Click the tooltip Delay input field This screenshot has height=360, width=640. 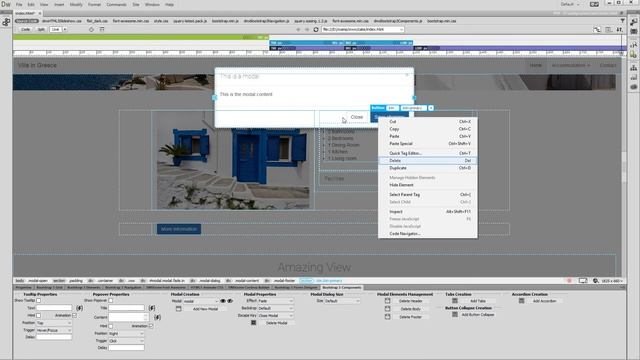54,337
